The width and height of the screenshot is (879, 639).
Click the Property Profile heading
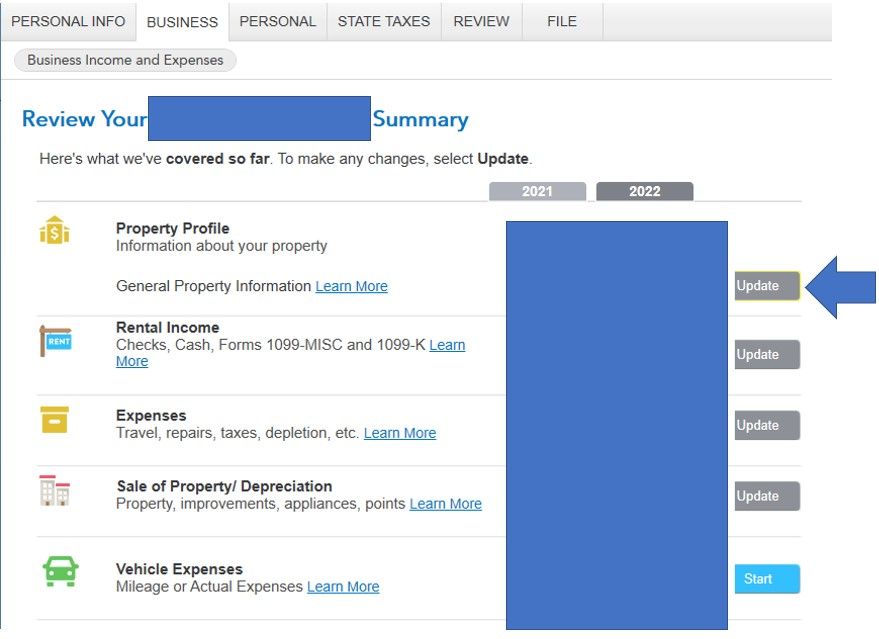(173, 228)
